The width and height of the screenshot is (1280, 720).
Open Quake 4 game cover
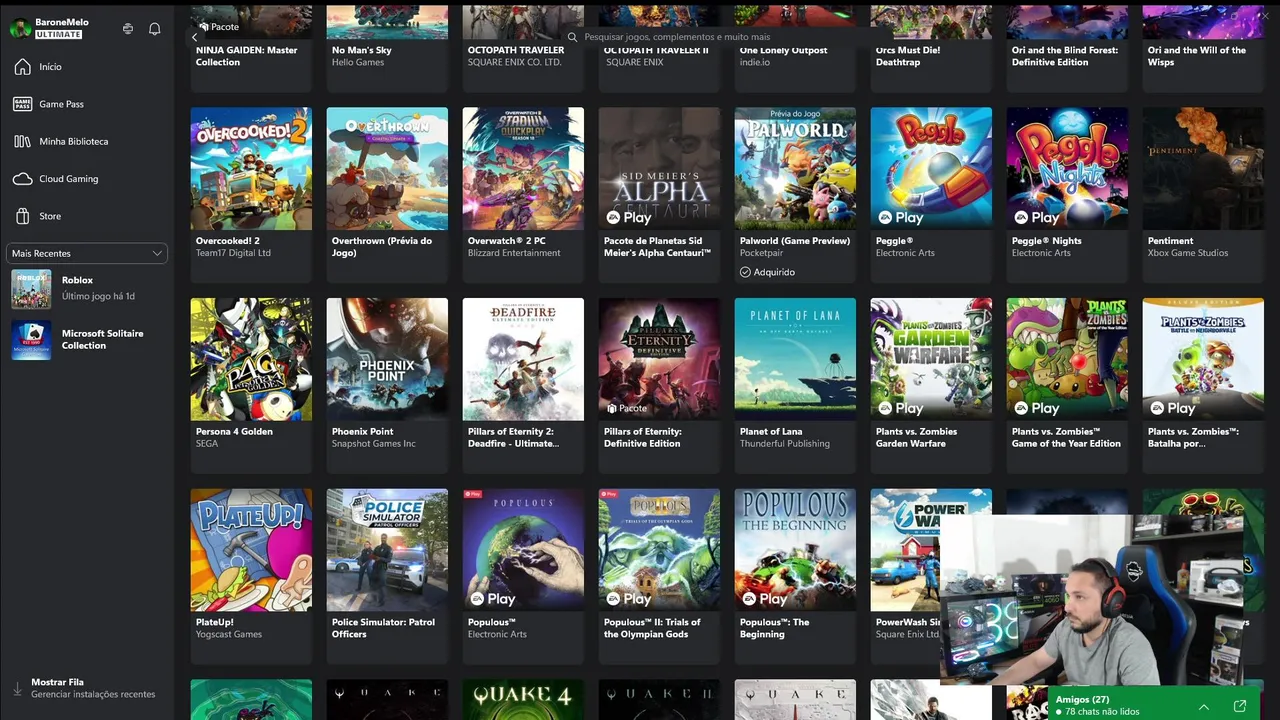tap(523, 700)
